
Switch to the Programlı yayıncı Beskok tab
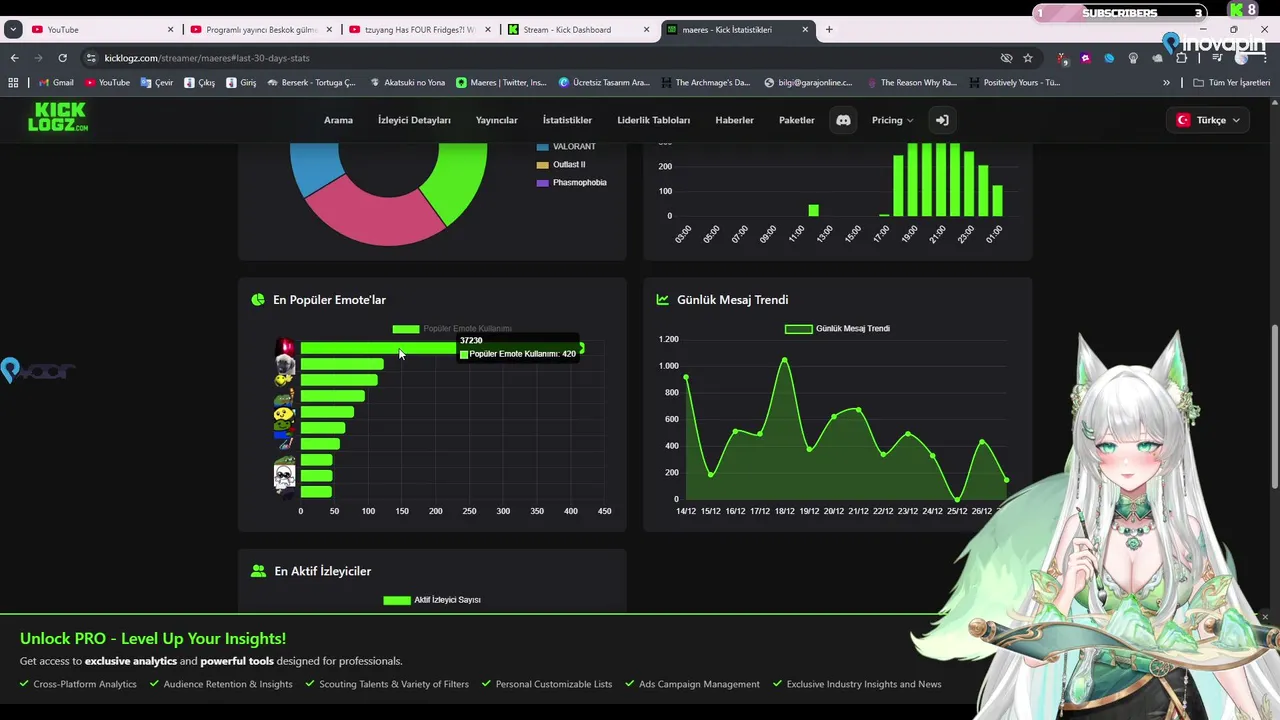259,29
